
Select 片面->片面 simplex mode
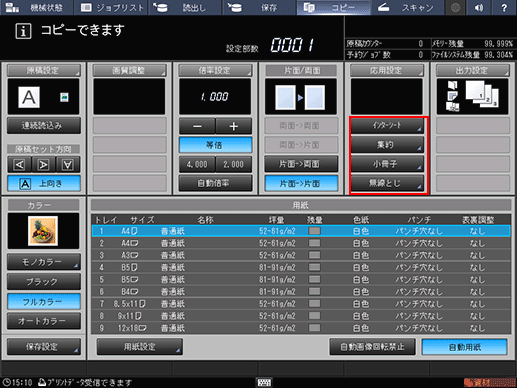click(301, 183)
